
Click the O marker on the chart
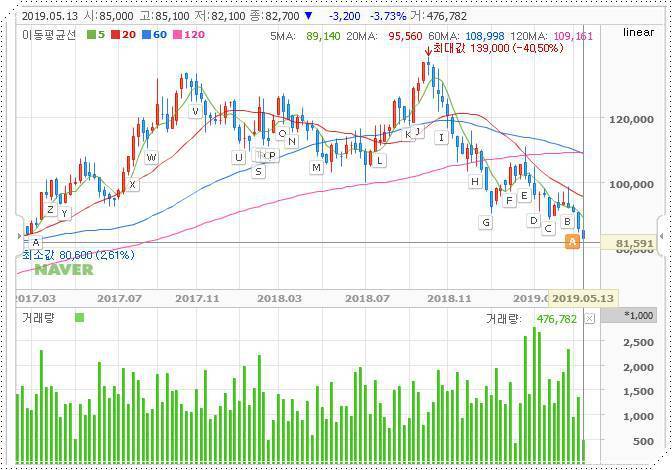(282, 133)
